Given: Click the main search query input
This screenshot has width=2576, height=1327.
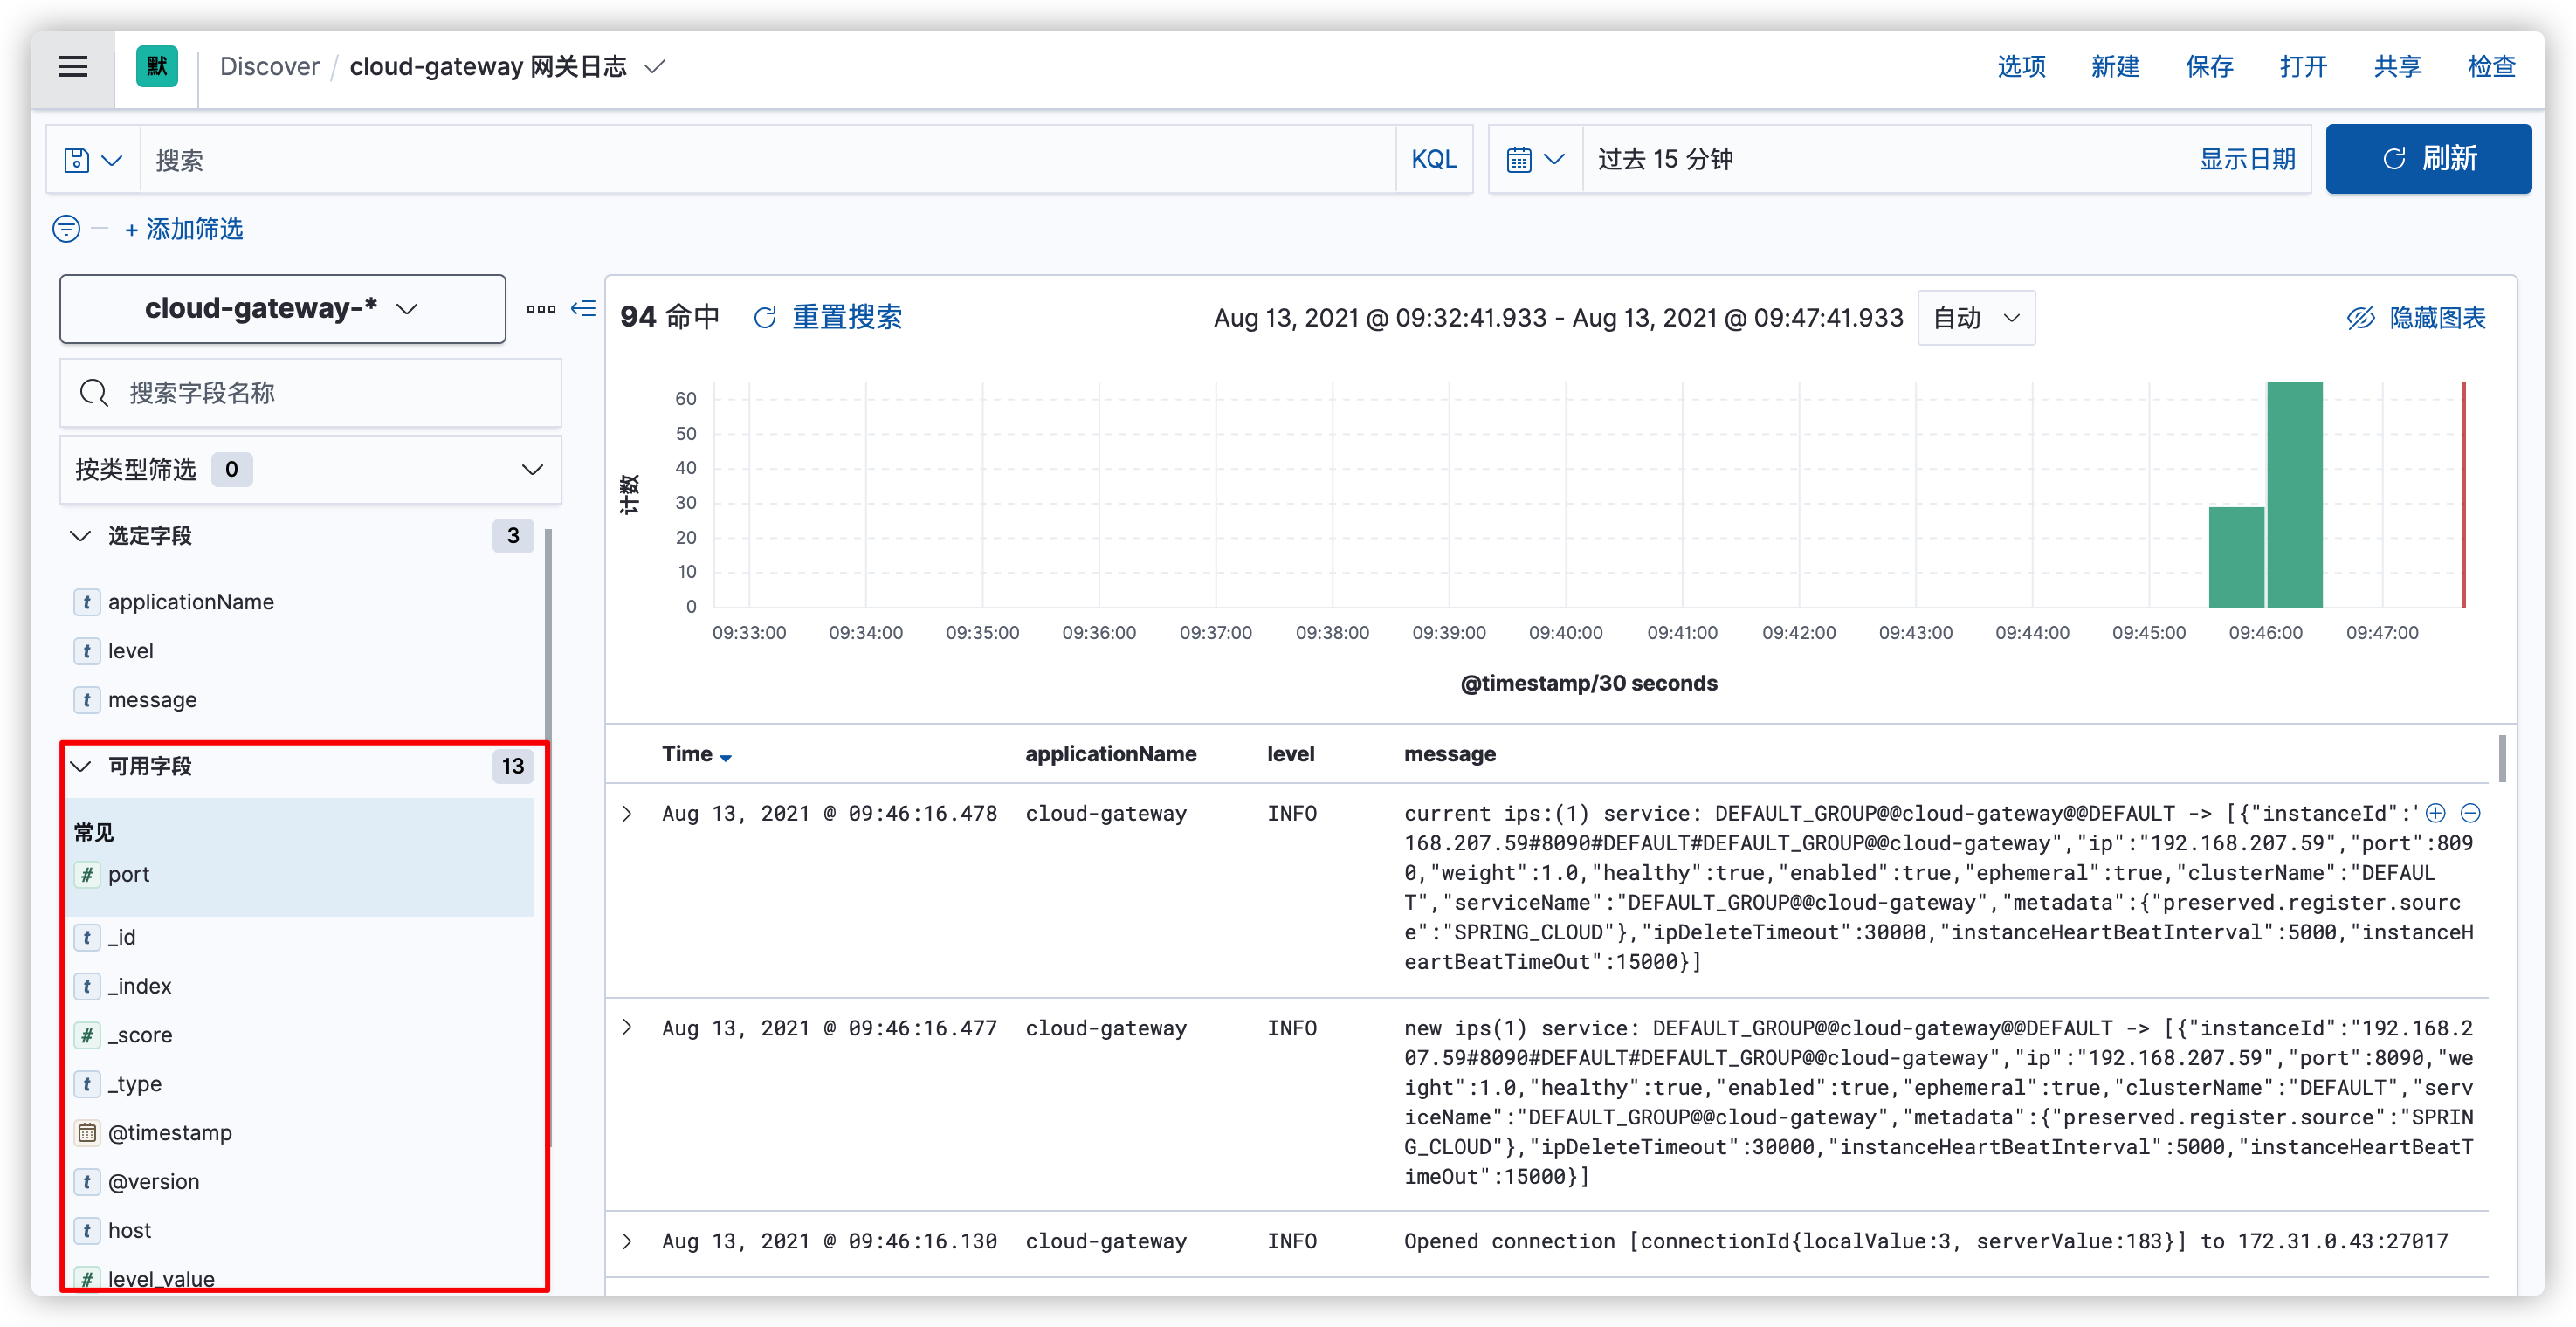Looking at the screenshot, I should (768, 160).
